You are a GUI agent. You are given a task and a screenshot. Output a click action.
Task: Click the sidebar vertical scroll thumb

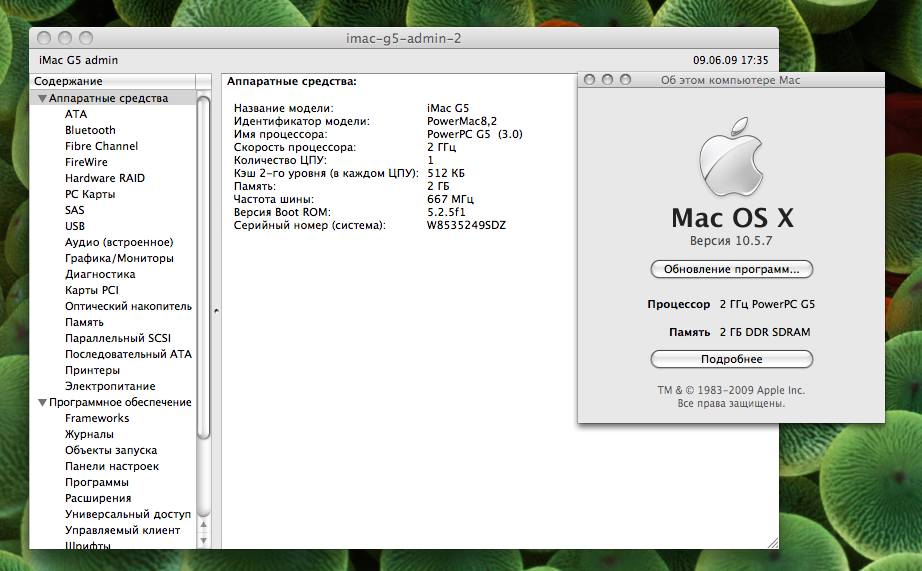203,268
